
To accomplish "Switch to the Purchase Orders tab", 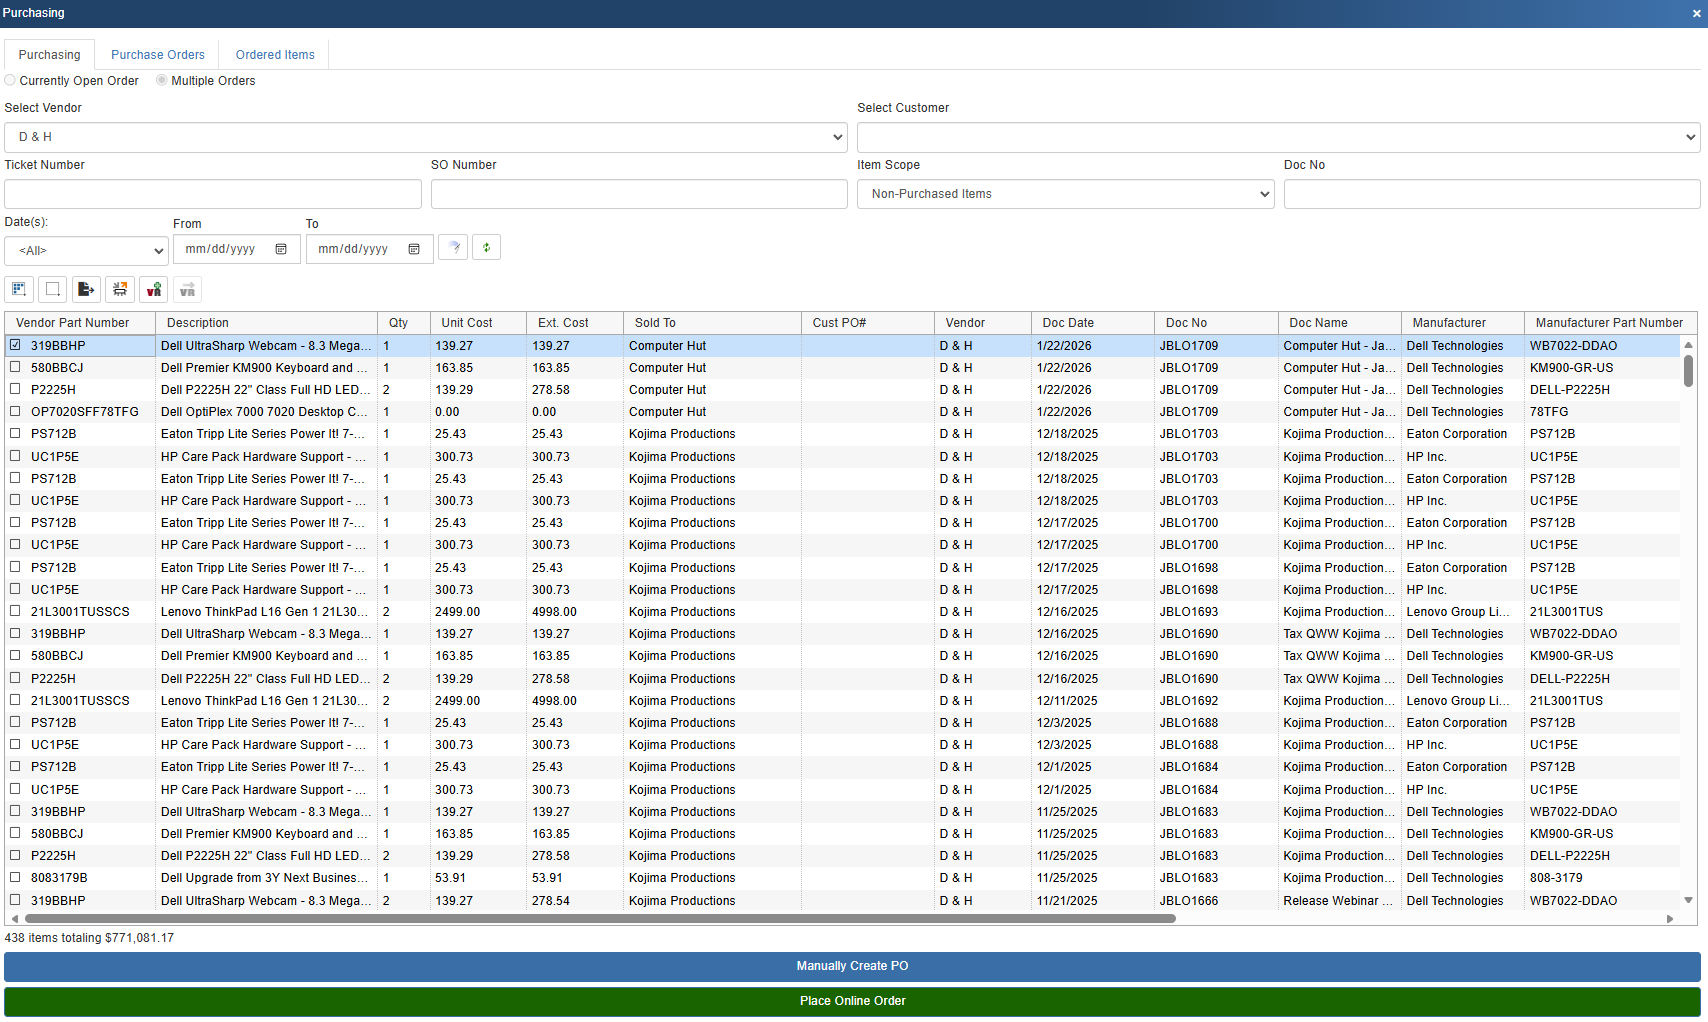I will click(157, 55).
